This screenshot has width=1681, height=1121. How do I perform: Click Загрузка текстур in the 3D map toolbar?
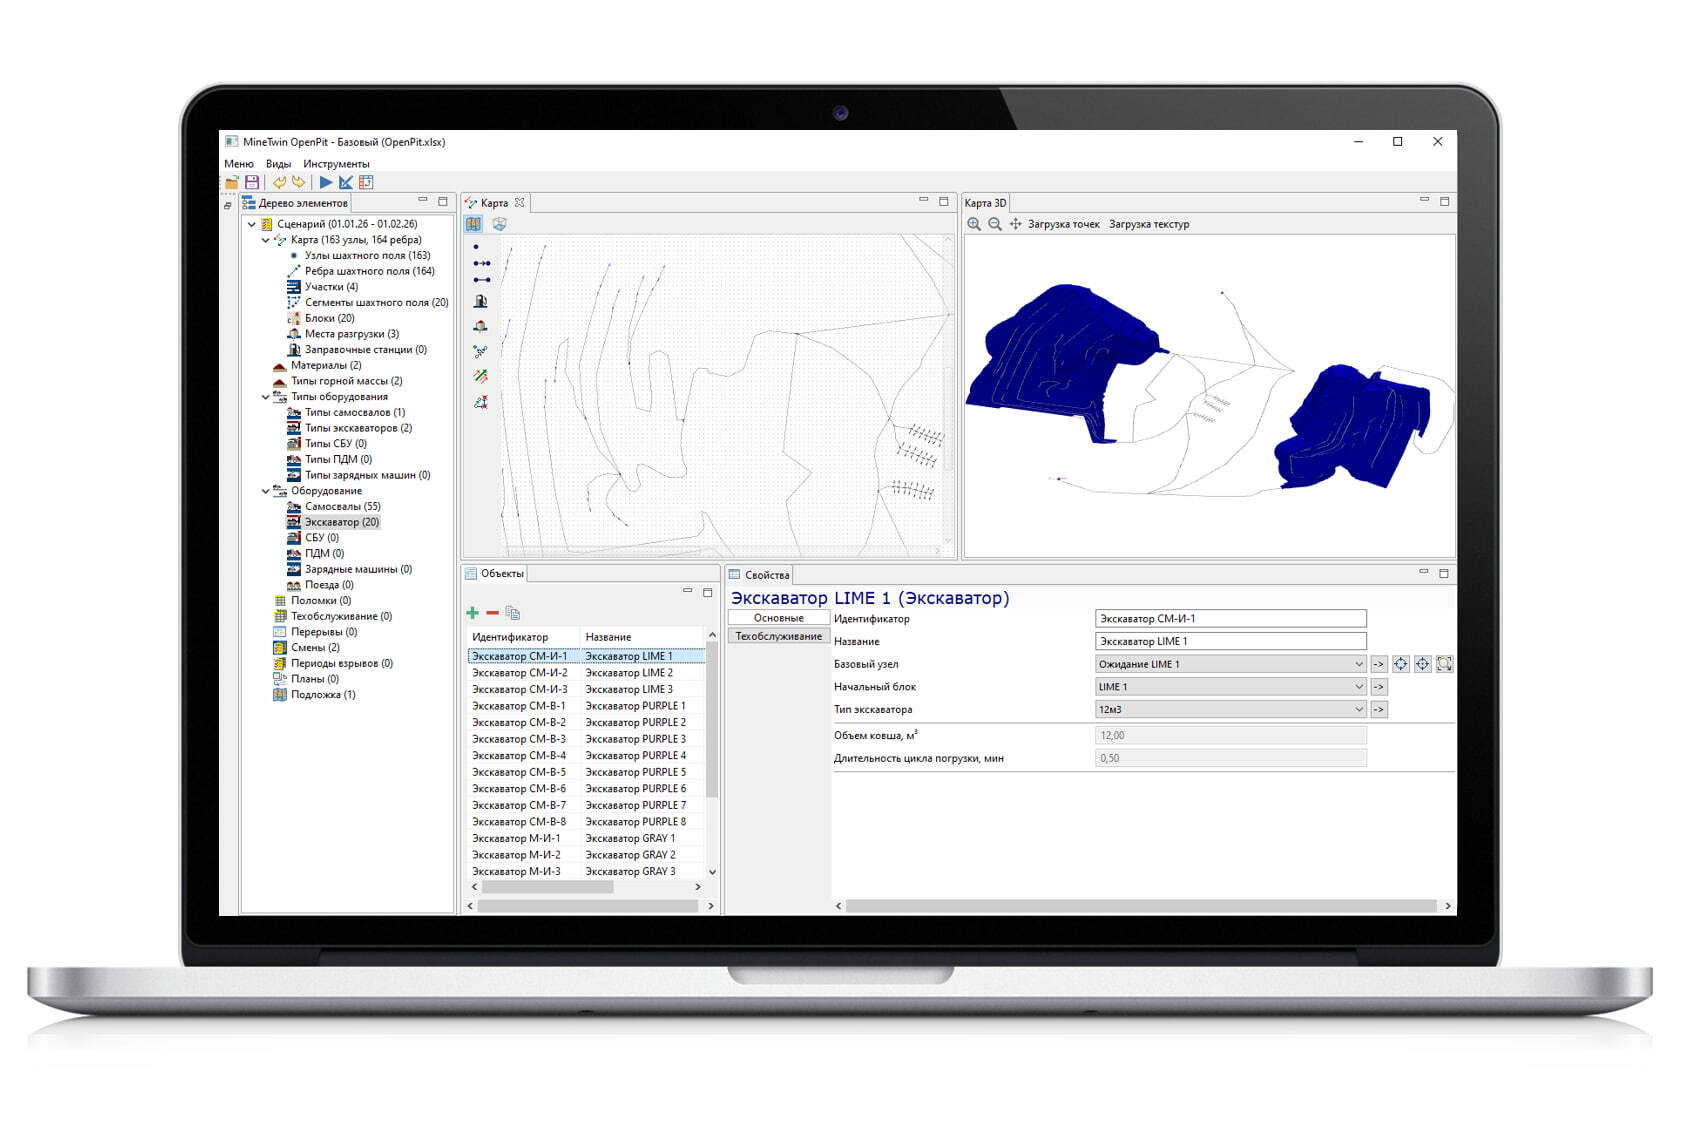coord(1149,224)
